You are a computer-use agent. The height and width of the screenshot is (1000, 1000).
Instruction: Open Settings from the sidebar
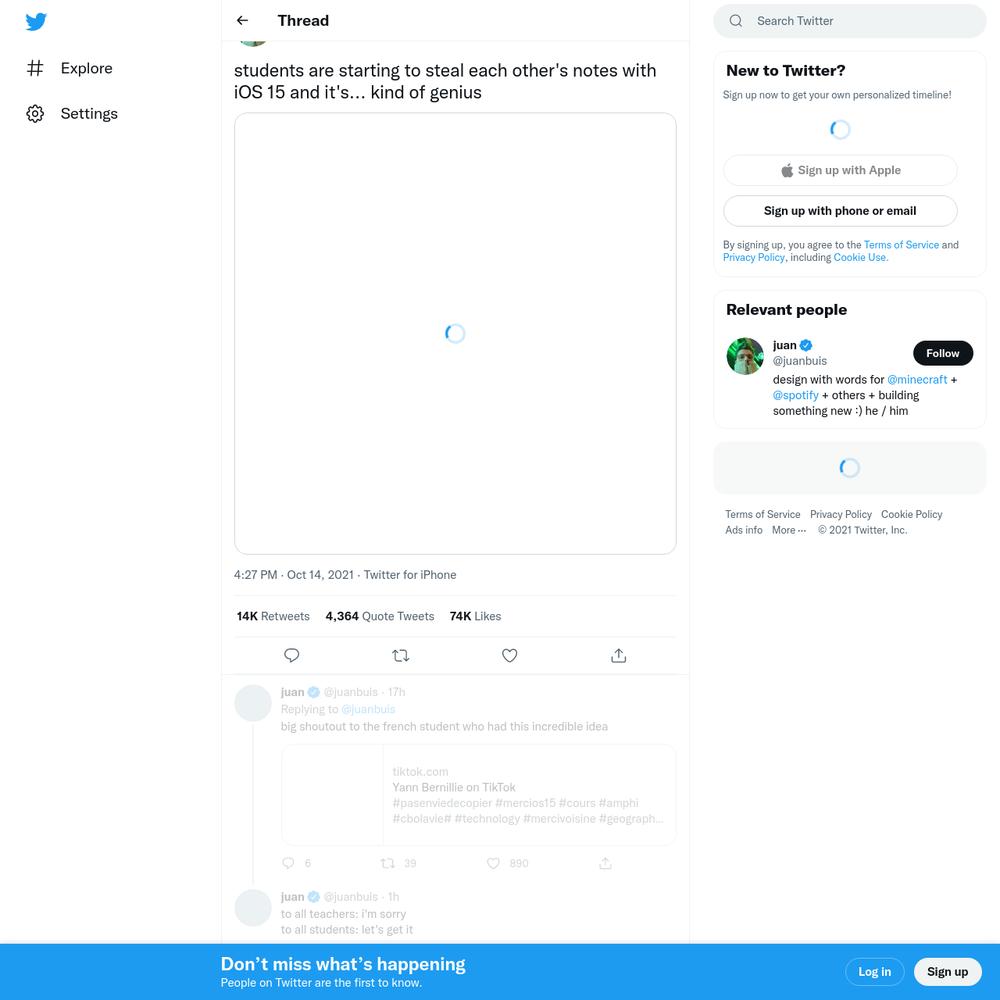click(72, 114)
